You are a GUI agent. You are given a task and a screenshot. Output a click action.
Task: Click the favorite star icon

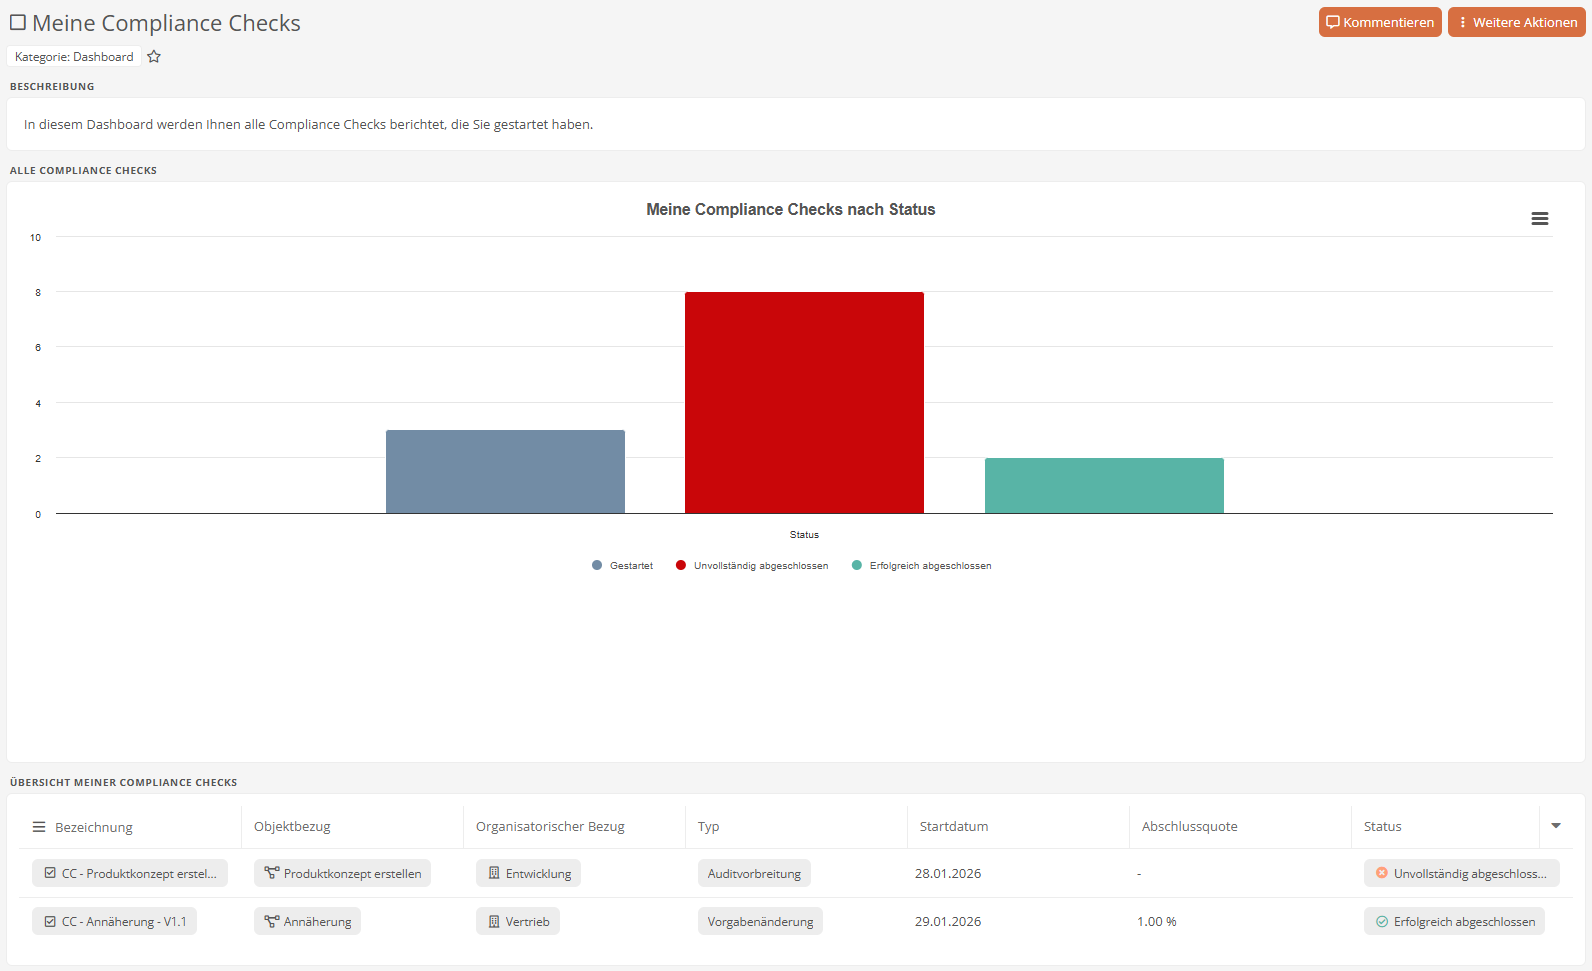tap(154, 57)
